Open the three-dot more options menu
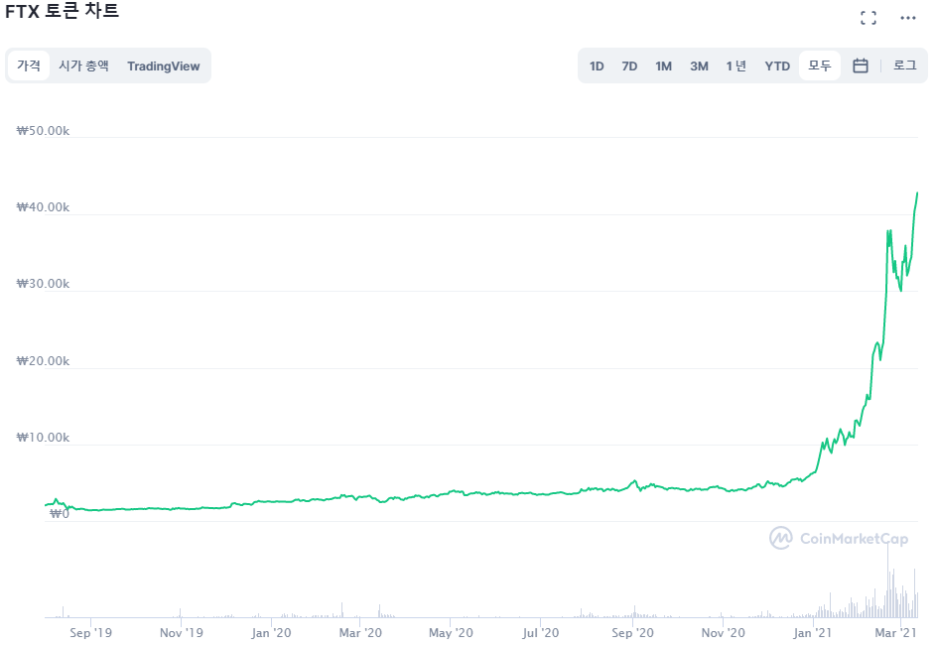Image resolution: width=936 pixels, height=648 pixels. (x=908, y=18)
